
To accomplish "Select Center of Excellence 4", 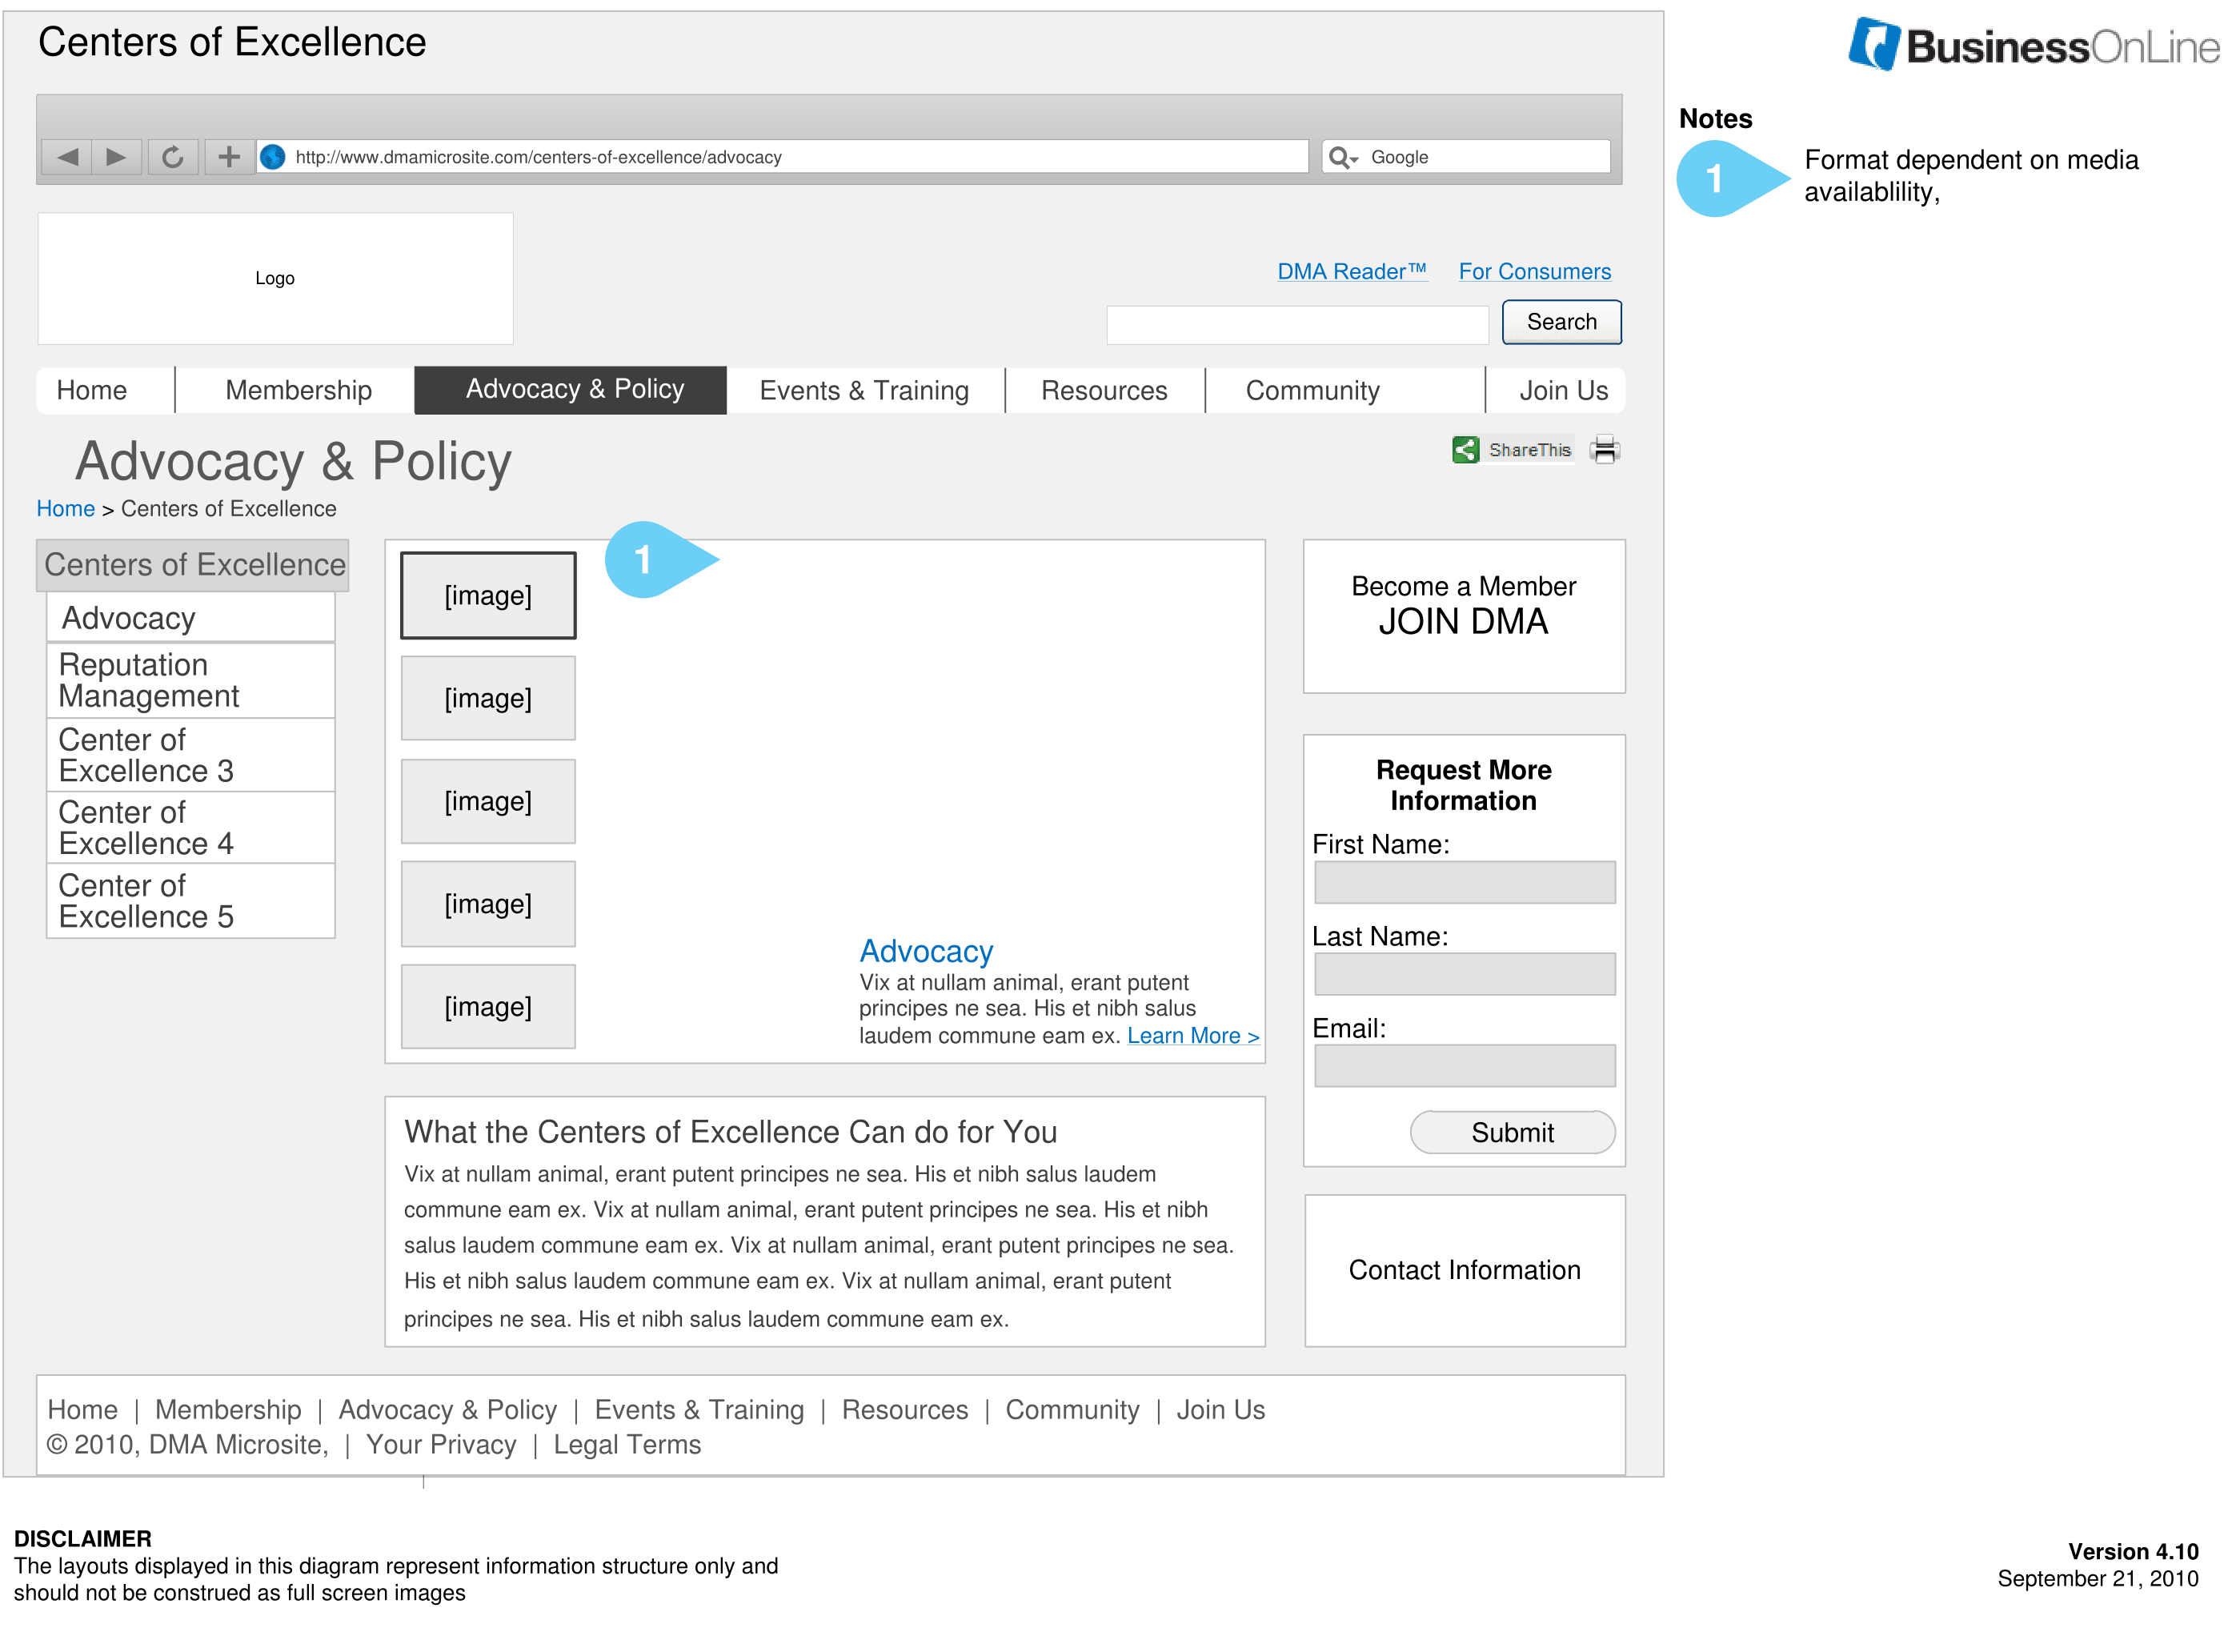I will pos(191,828).
